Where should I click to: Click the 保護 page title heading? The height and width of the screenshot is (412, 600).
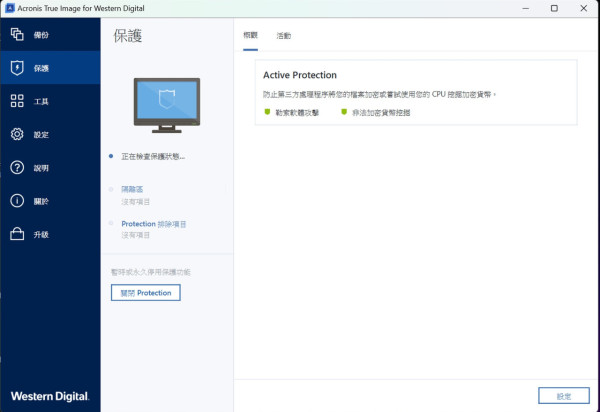tap(127, 36)
